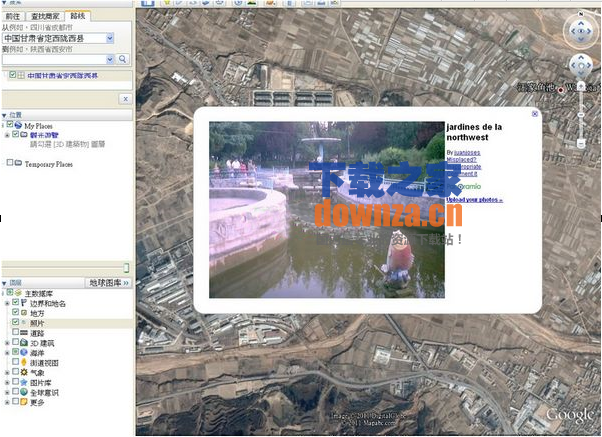Viewport: 602px width, 437px height.
Task: Click the 地方 layer icon
Action: (x=24, y=313)
